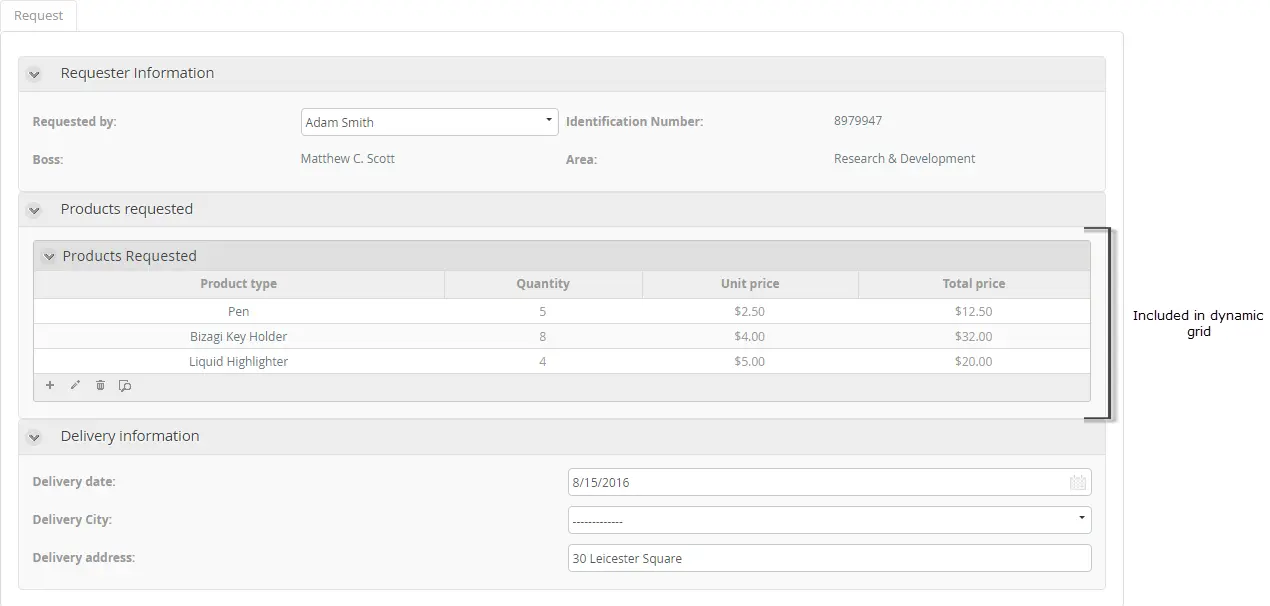Sort by the Quantity column header
This screenshot has width=1270, height=606.
[543, 284]
